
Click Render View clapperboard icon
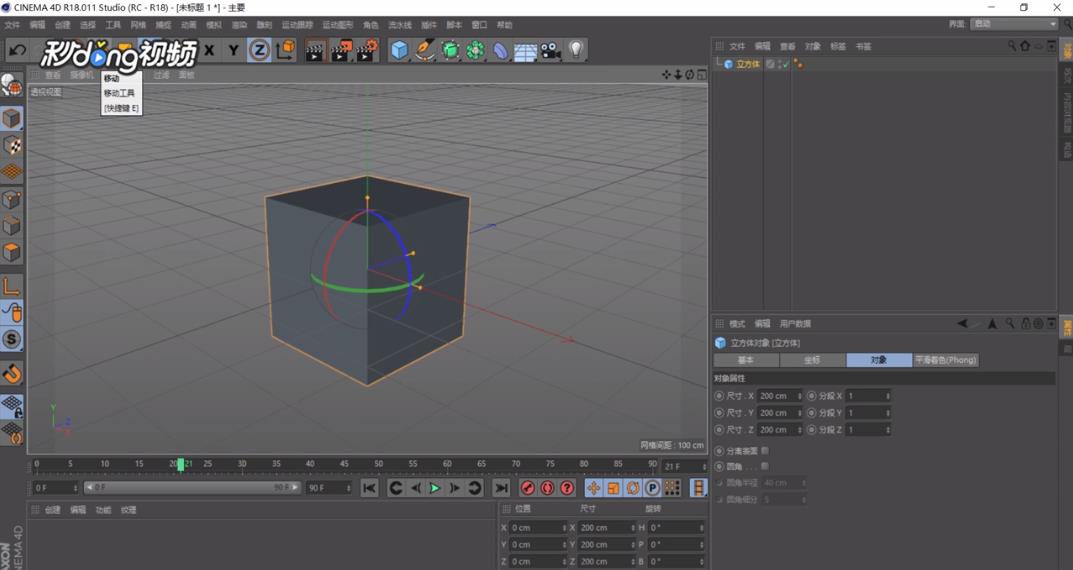pos(315,50)
